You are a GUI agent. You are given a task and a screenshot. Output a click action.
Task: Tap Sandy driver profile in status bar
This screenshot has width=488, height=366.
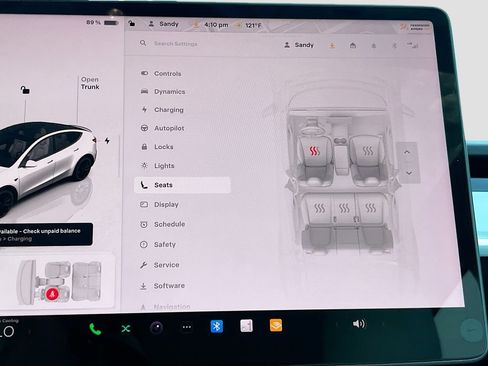click(x=163, y=24)
